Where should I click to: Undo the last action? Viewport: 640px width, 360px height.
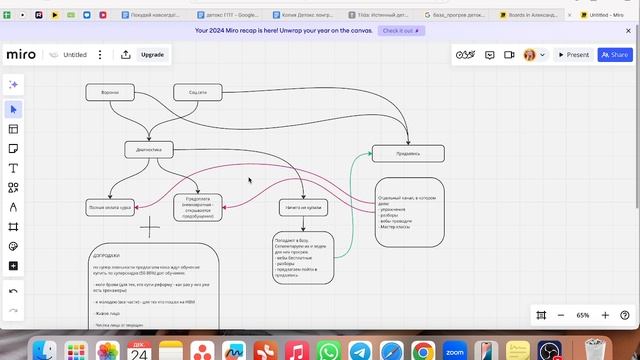(x=13, y=291)
